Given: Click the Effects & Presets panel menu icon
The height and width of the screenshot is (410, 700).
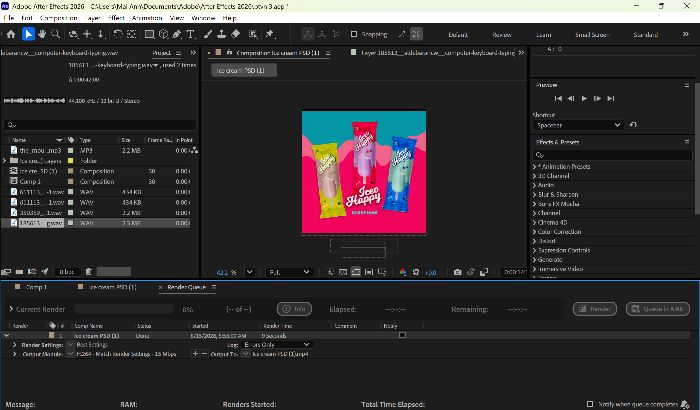Looking at the screenshot, I should 687,142.
